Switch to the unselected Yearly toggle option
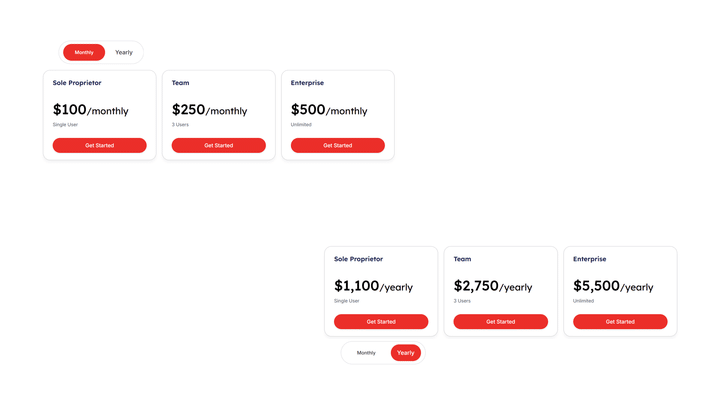This screenshot has height=405, width=720. click(124, 52)
